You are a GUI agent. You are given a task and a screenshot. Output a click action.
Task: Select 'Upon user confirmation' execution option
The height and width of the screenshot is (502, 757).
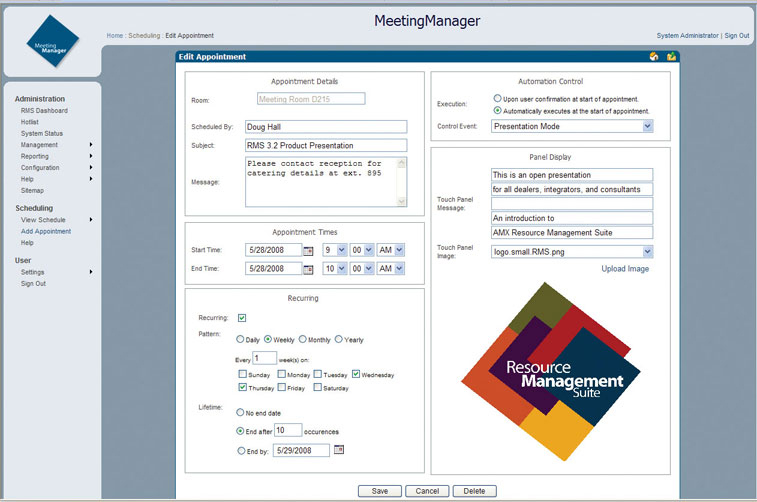pyautogui.click(x=498, y=98)
